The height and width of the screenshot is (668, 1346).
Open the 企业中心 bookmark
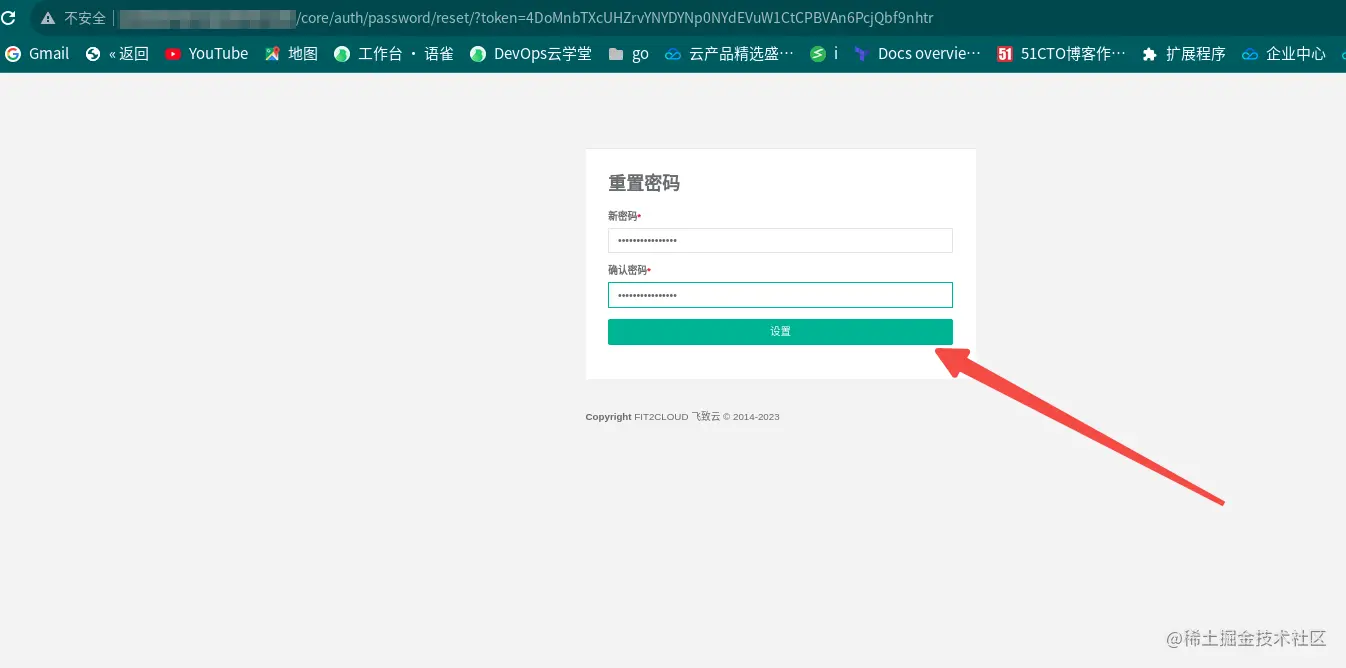(x=1284, y=54)
